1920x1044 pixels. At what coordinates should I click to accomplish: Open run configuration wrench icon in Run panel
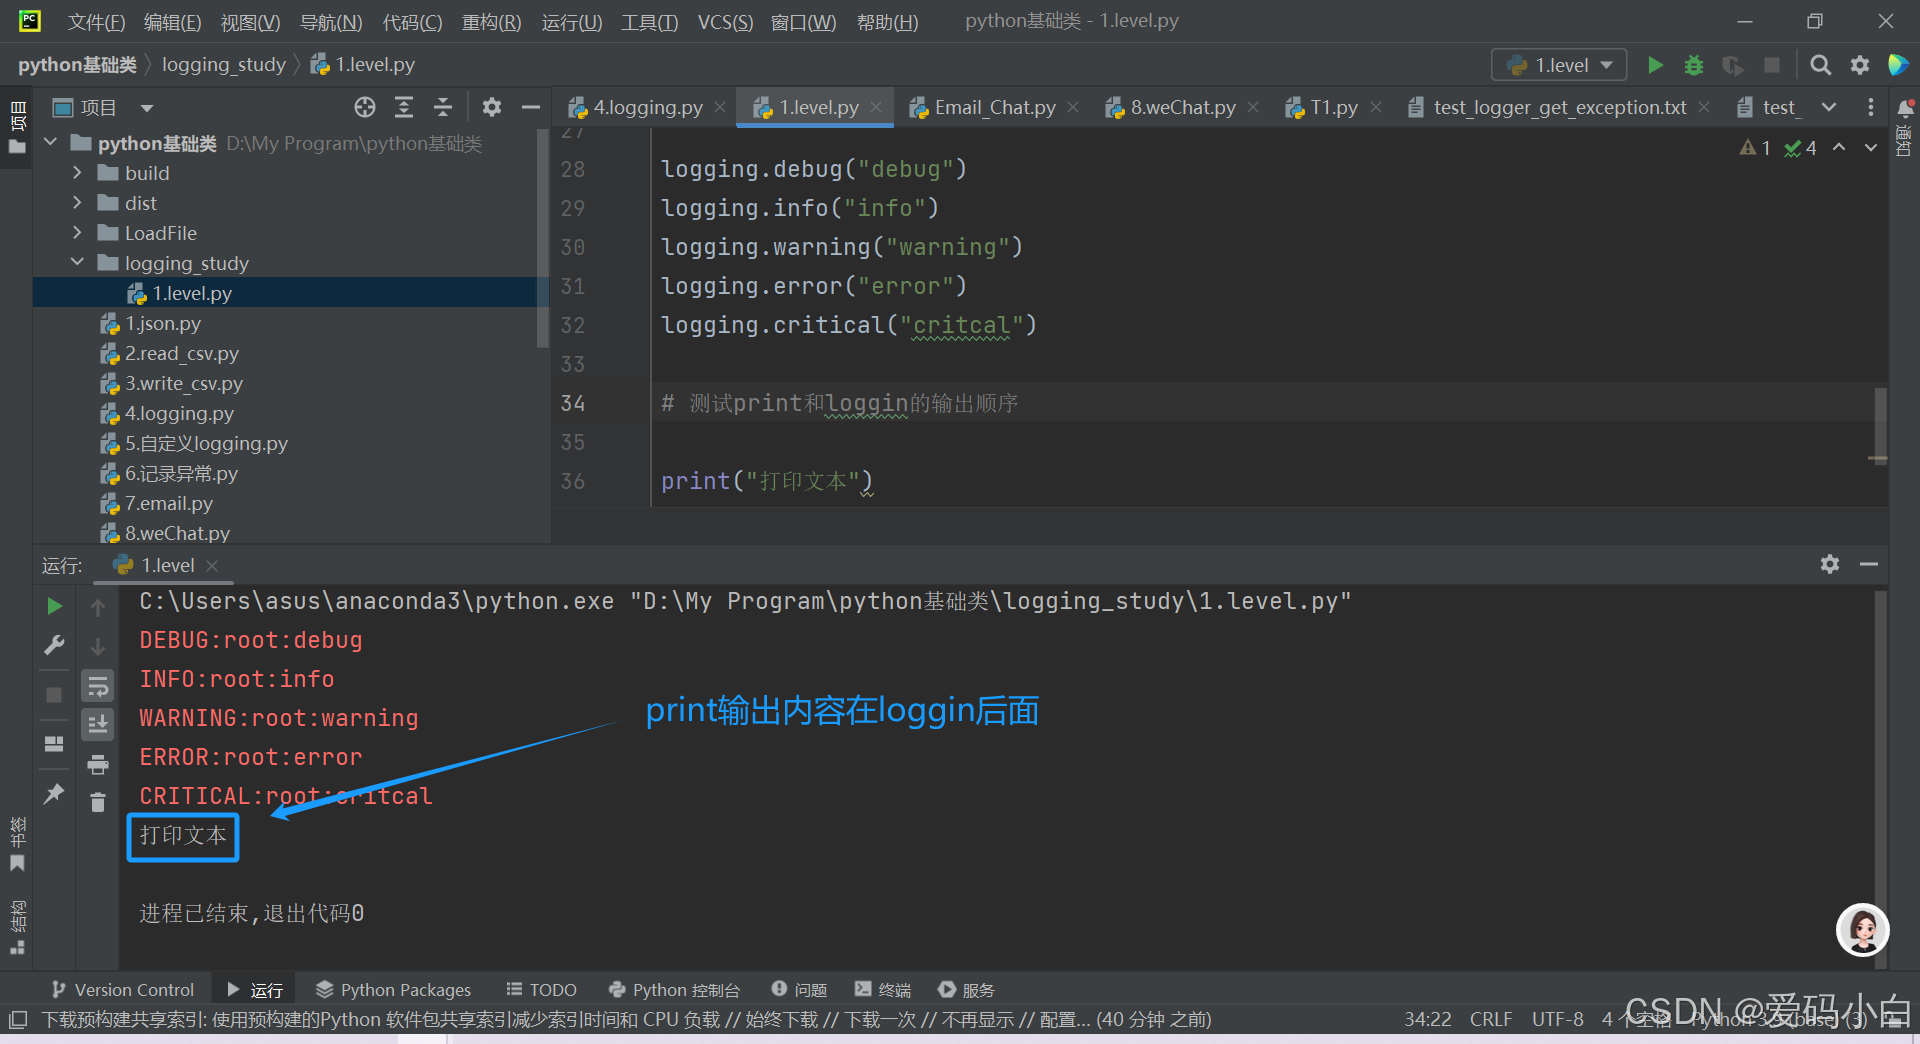[x=54, y=645]
